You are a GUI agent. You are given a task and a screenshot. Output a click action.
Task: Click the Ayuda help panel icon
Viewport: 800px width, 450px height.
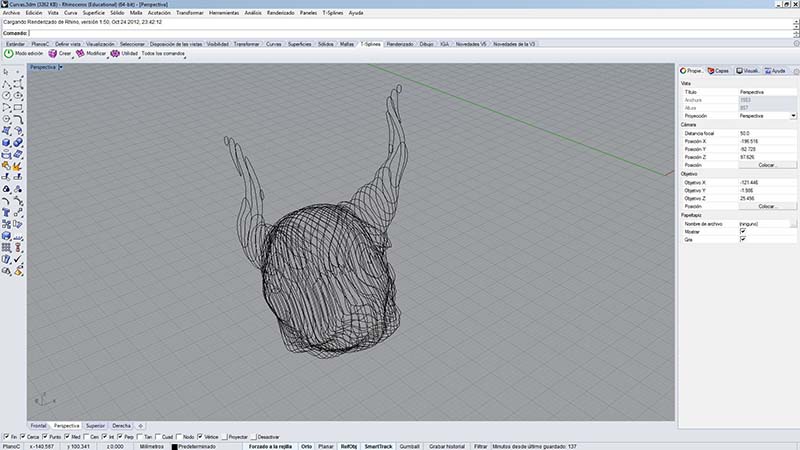768,71
